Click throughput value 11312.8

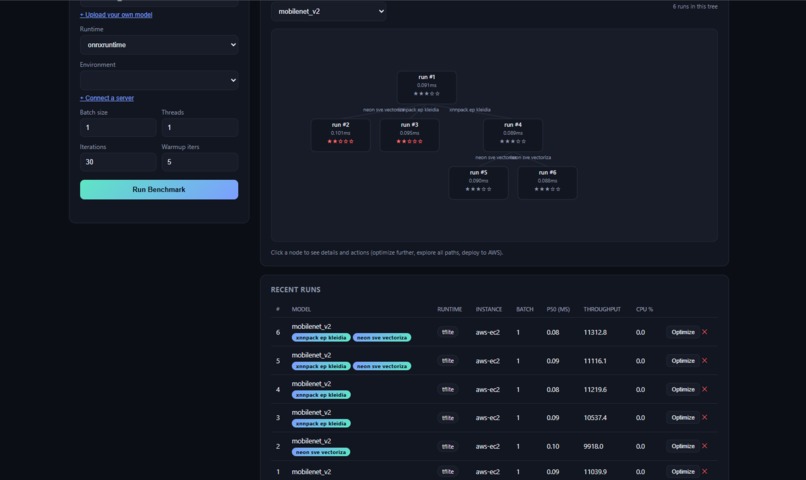595,333
